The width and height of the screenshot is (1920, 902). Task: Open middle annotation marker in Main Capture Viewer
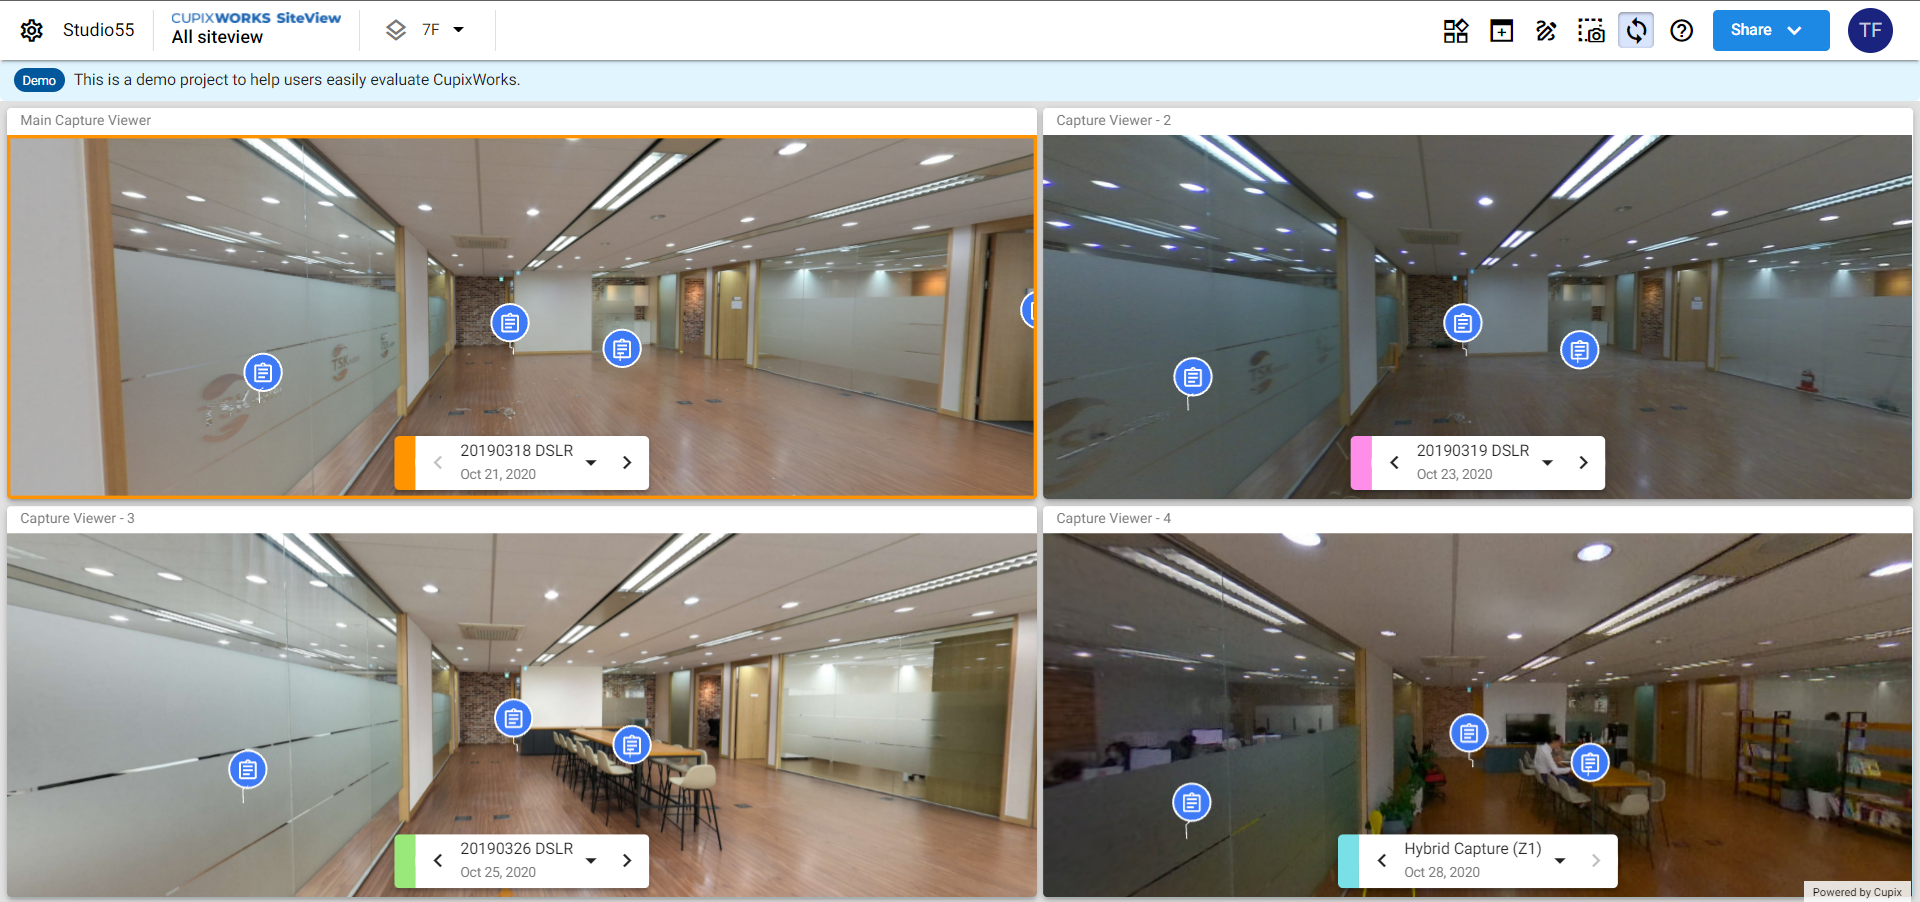click(x=510, y=323)
